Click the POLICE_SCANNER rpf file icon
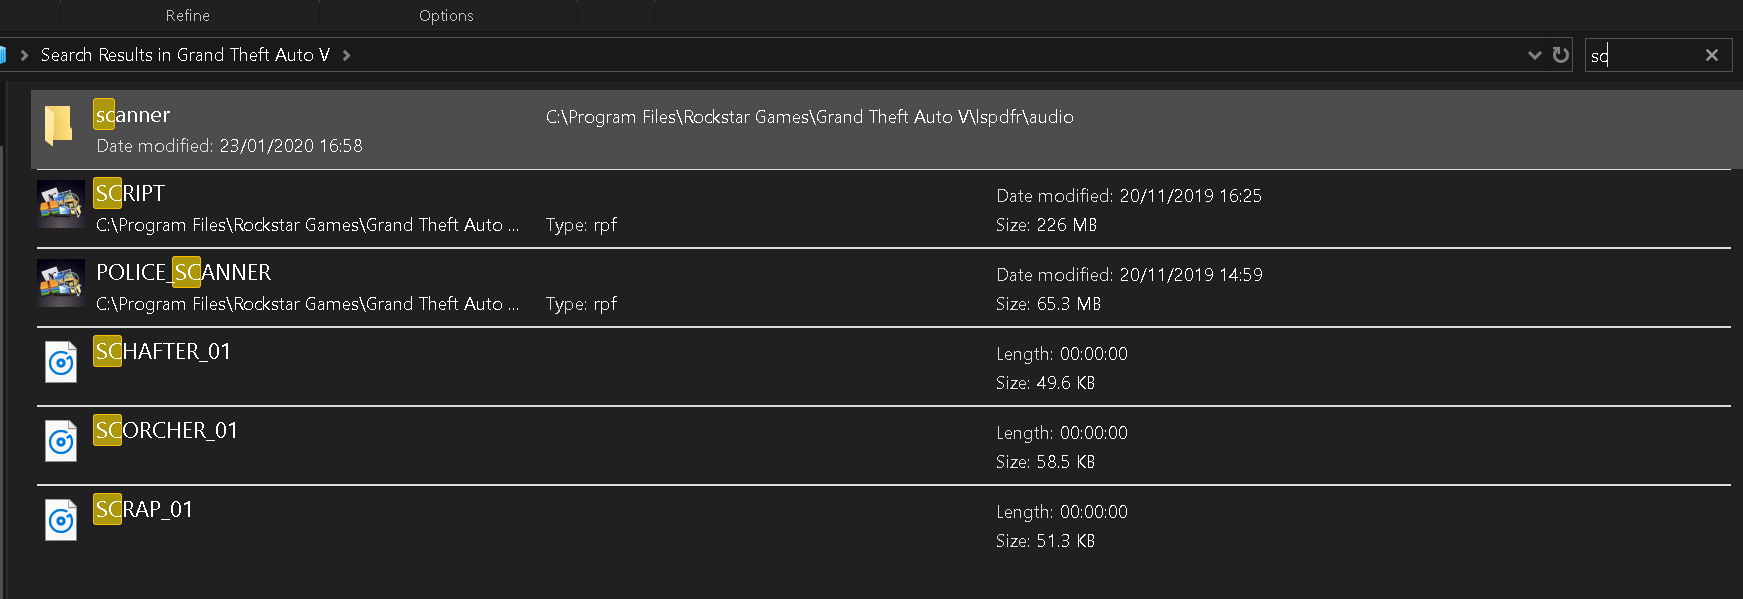This screenshot has width=1743, height=599. coord(60,283)
